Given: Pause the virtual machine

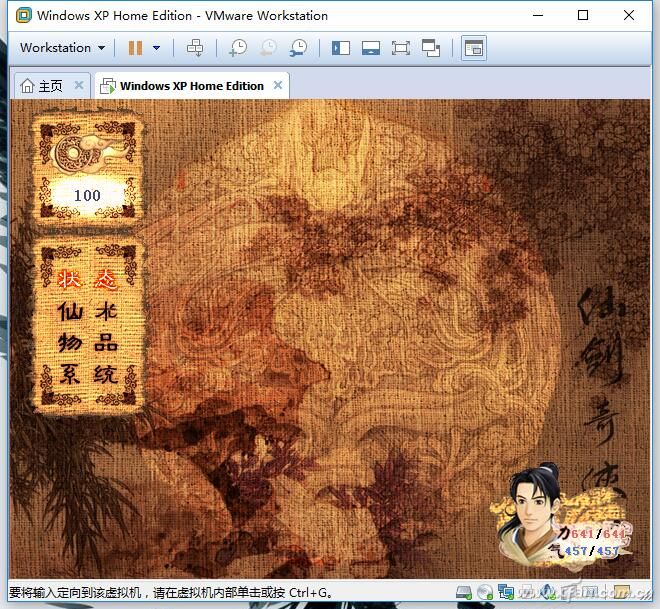Looking at the screenshot, I should coord(135,48).
